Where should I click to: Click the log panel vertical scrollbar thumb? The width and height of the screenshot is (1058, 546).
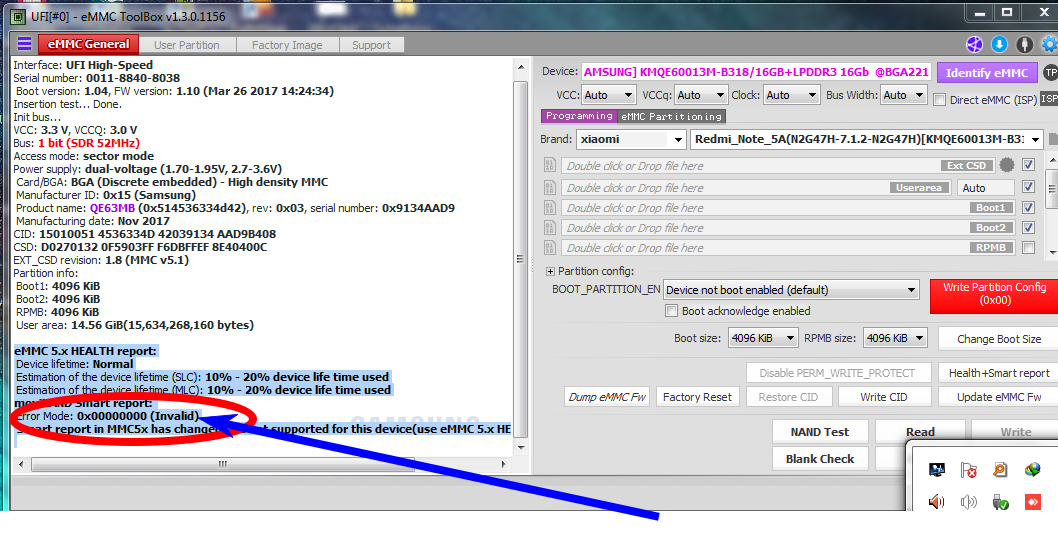(x=520, y=258)
